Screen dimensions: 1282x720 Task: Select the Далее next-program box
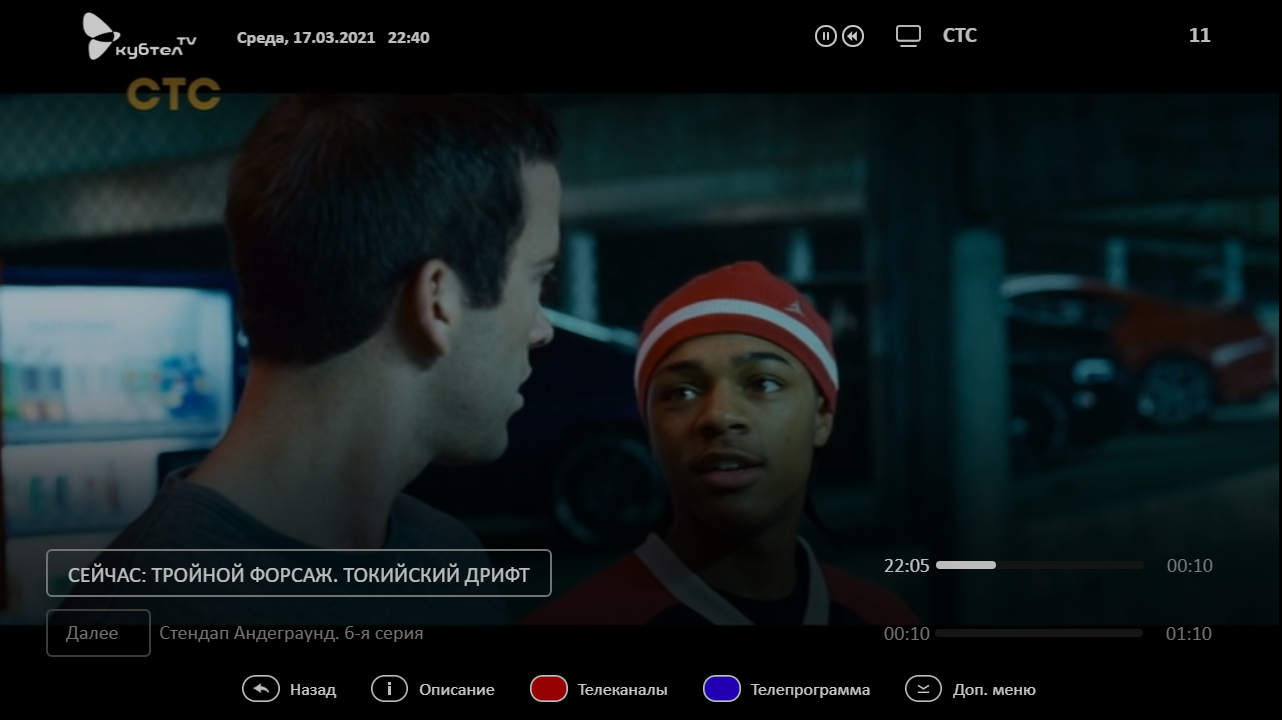pyautogui.click(x=98, y=633)
